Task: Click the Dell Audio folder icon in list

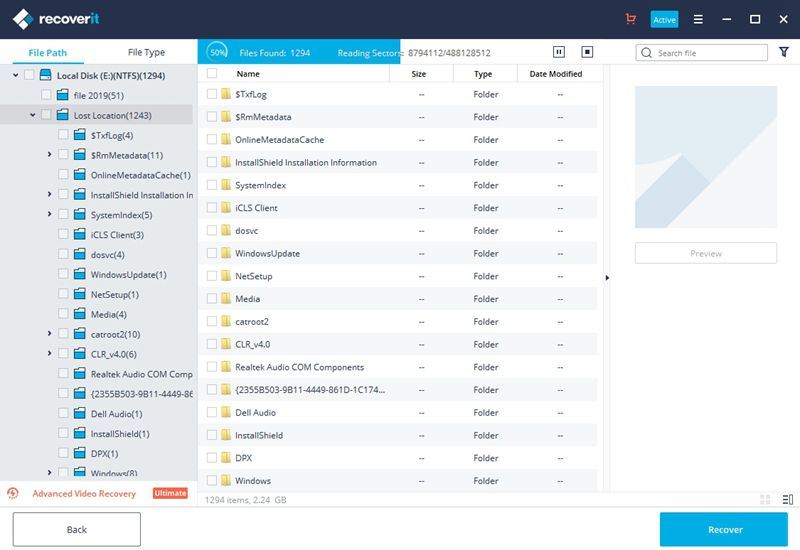Action: (226, 412)
